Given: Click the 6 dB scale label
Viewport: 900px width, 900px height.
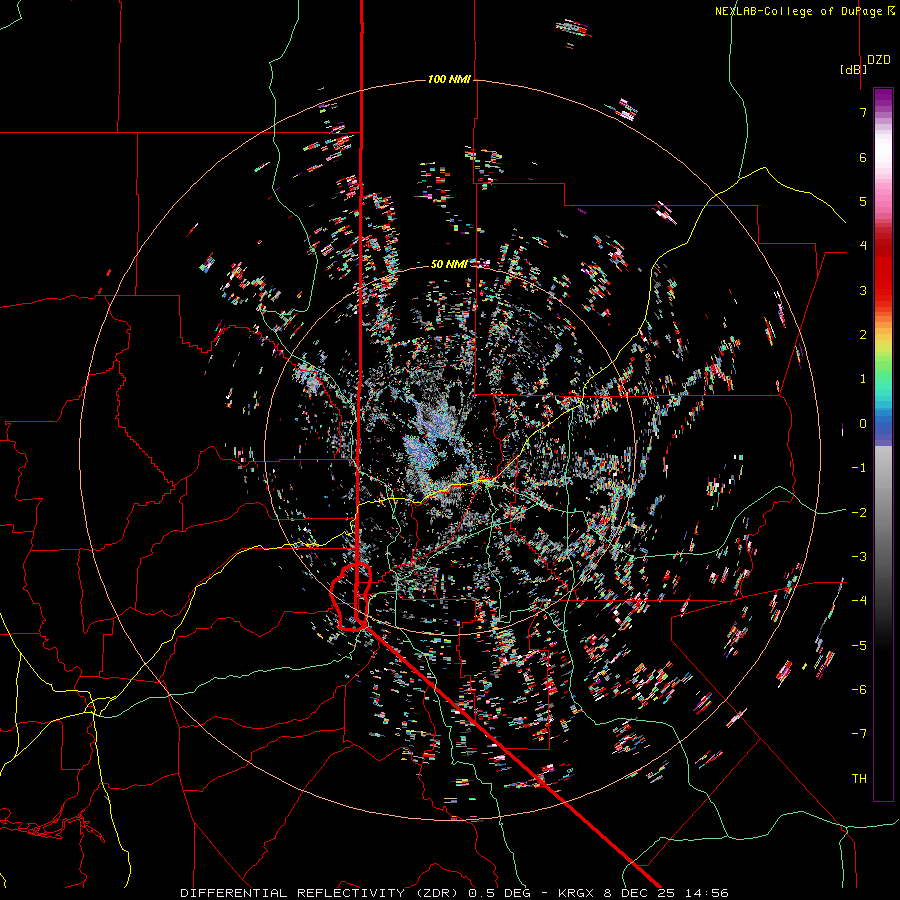Looking at the screenshot, I should coord(863,157).
